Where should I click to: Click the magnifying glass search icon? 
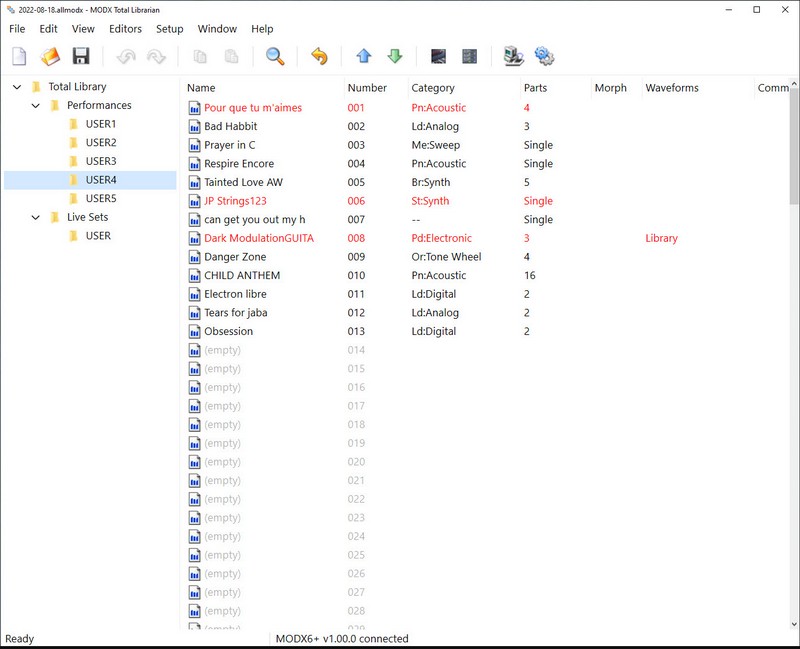click(x=275, y=56)
